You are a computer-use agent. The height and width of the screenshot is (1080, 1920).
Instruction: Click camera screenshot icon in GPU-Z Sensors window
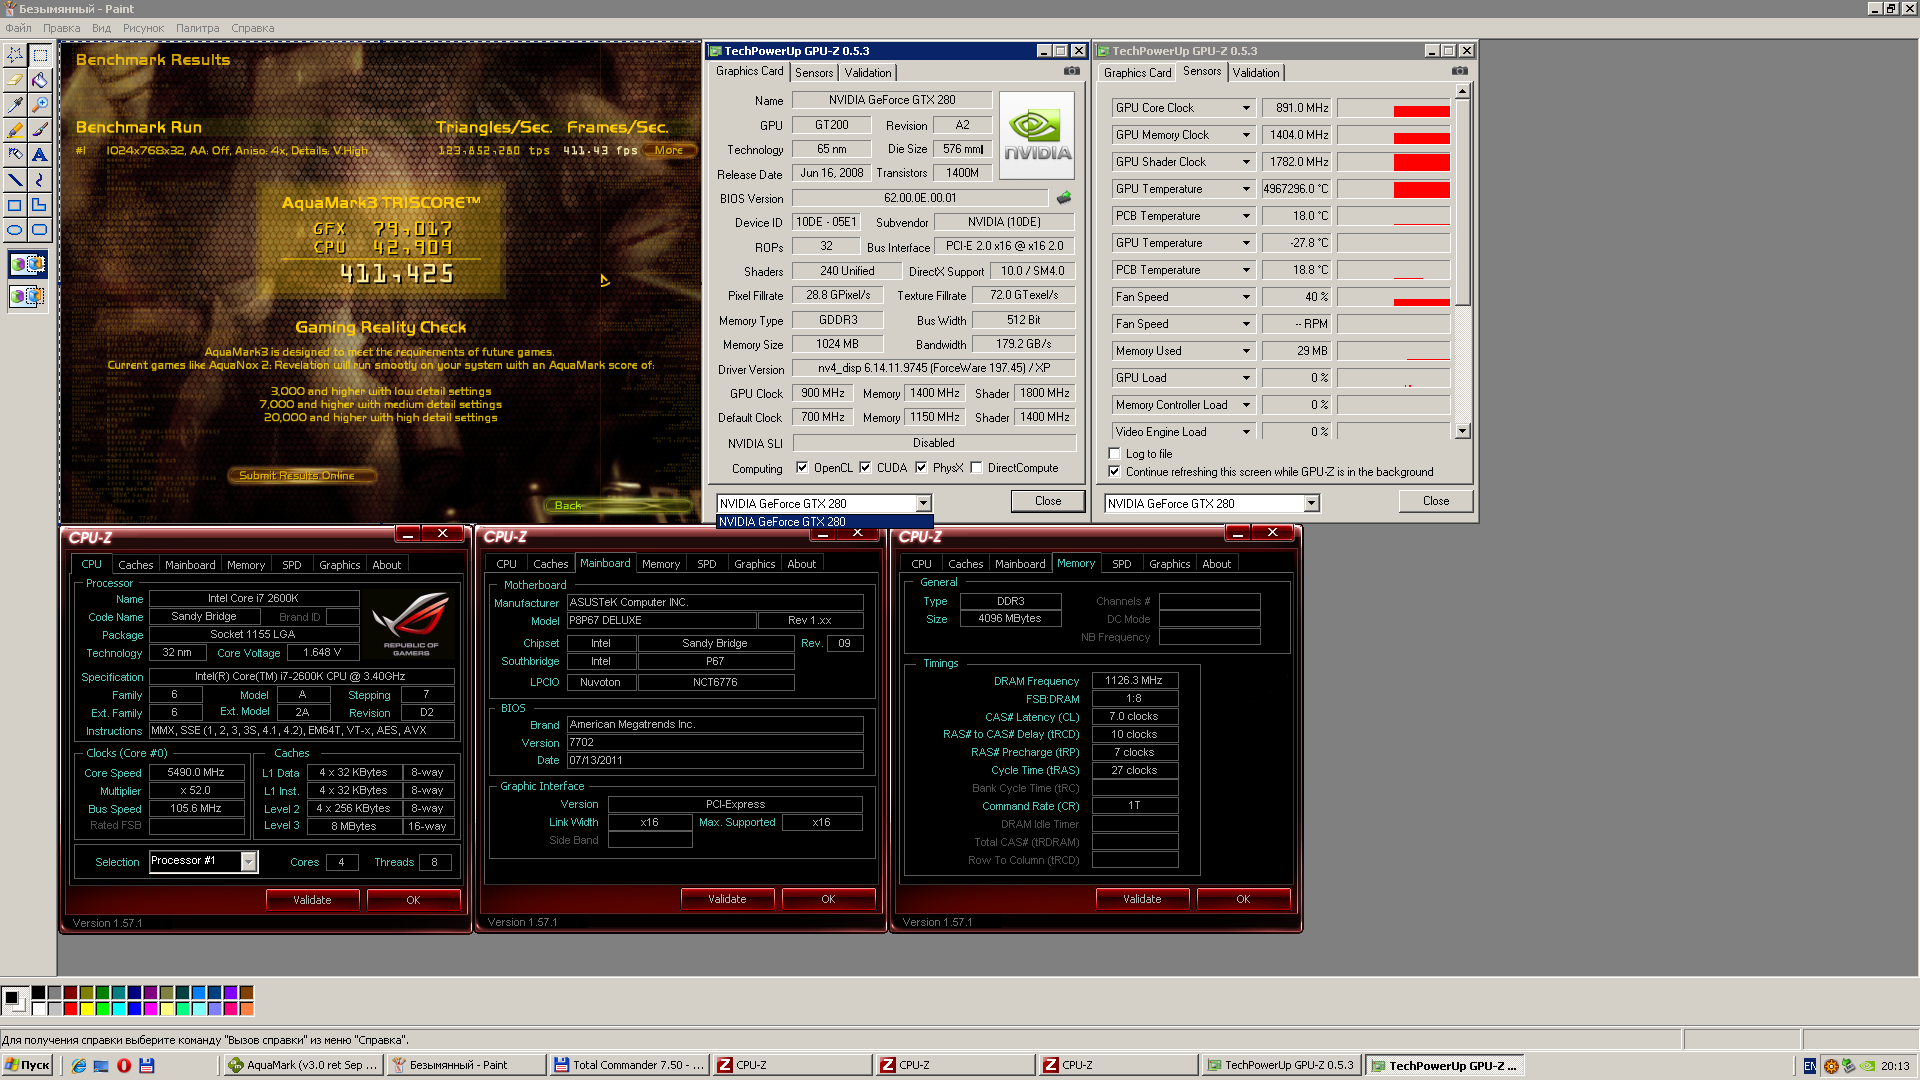coord(1460,71)
